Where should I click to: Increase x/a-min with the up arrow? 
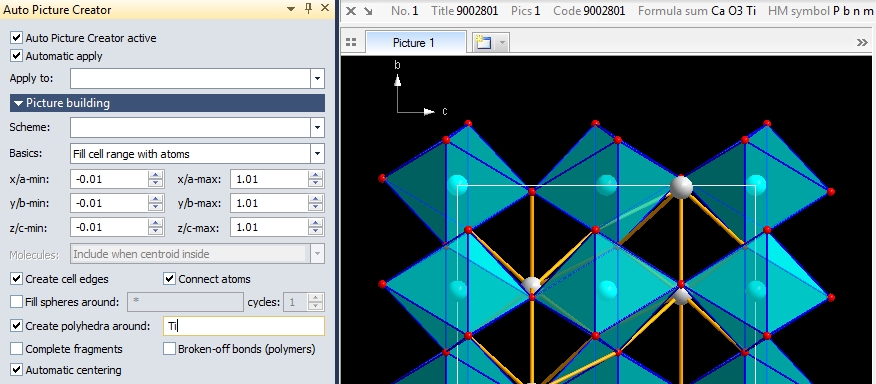156,175
